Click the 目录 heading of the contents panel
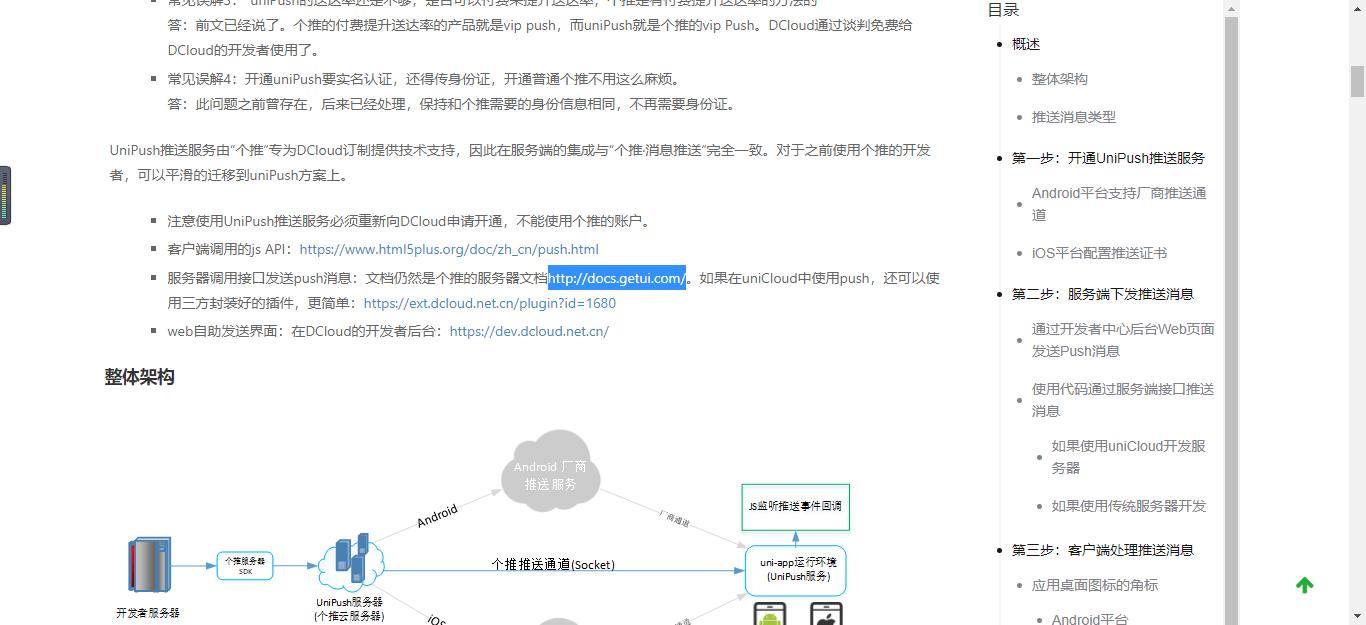 [1003, 10]
